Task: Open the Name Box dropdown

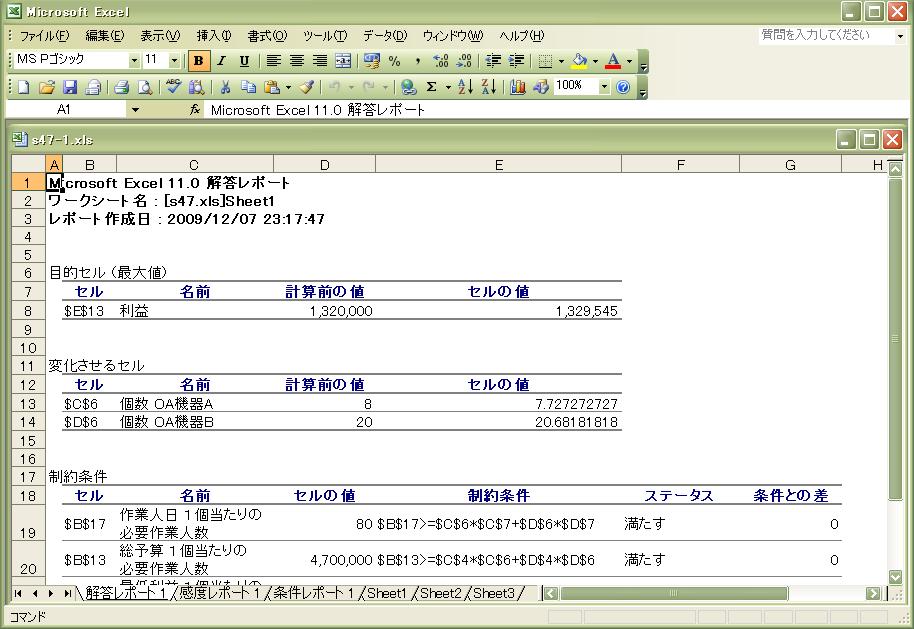Action: tap(135, 110)
